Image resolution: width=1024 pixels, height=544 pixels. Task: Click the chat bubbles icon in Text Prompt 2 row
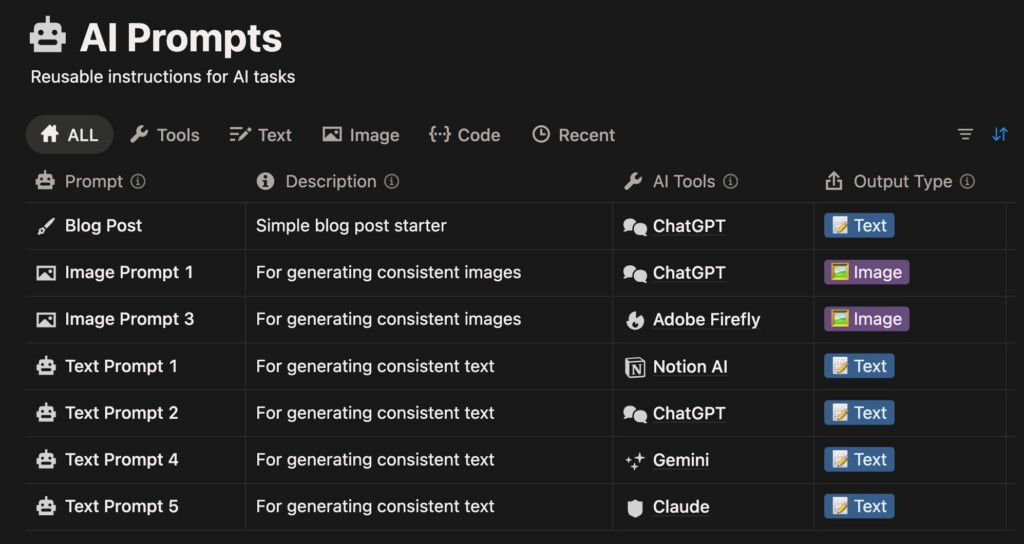coord(635,413)
